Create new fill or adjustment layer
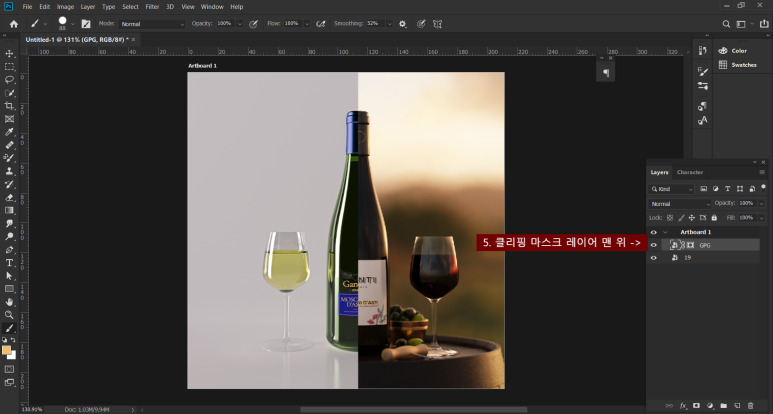Viewport: 773px width, 414px height. (x=710, y=406)
